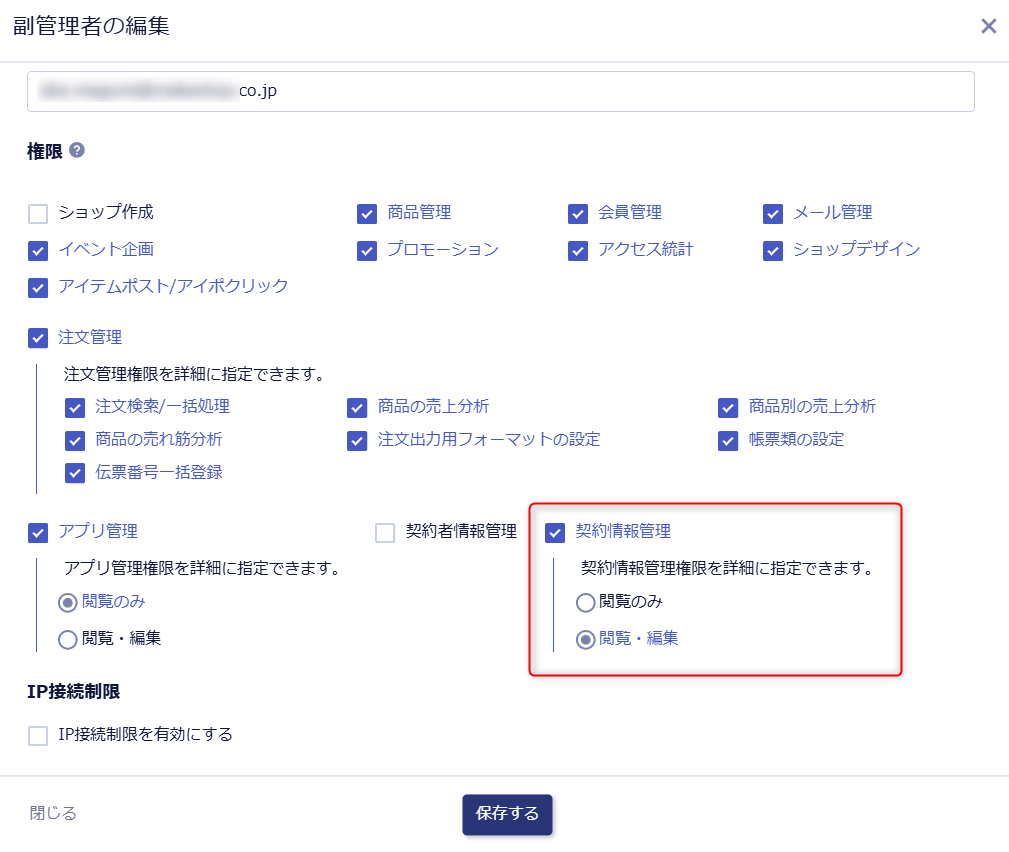
Task: Click the 閉じる link
Action: click(x=53, y=813)
